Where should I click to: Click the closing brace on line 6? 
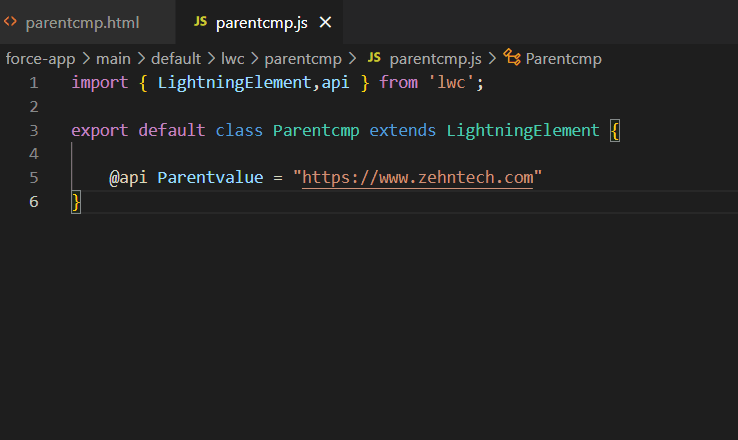pos(76,202)
